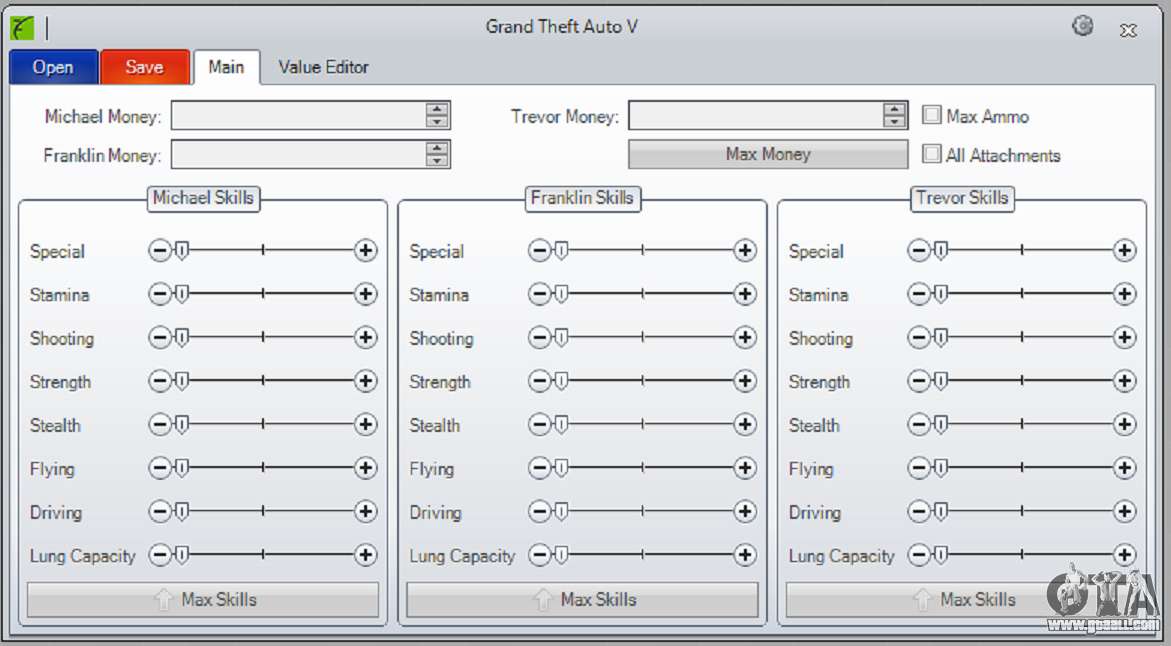
Task: Click Max Skills under Trevor Skills
Action: pos(962,600)
